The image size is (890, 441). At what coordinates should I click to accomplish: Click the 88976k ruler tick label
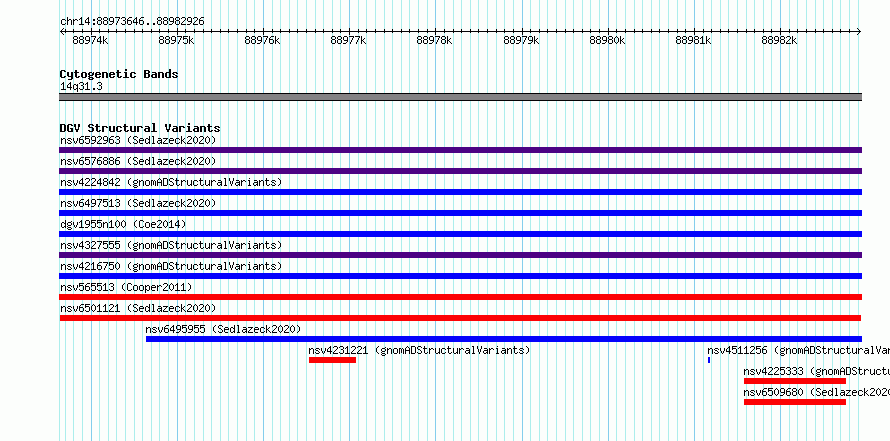(262, 41)
